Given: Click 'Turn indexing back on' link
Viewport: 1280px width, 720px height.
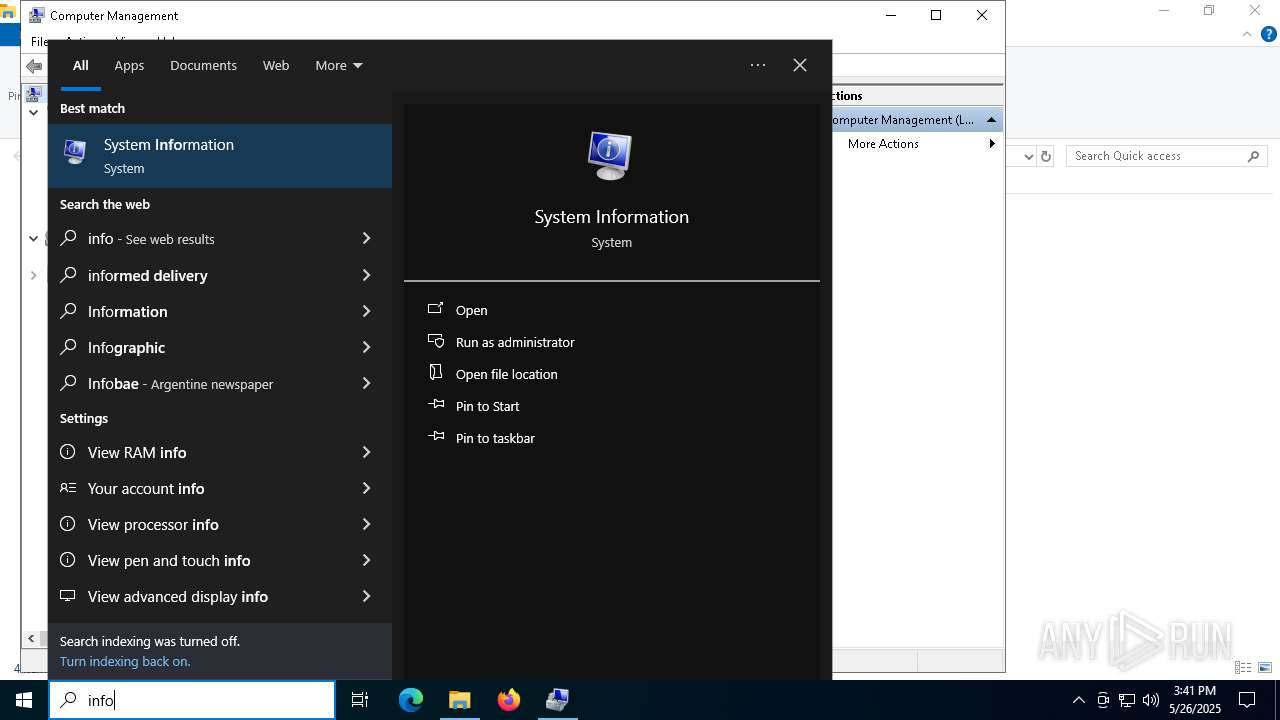Looking at the screenshot, I should pyautogui.click(x=125, y=661).
